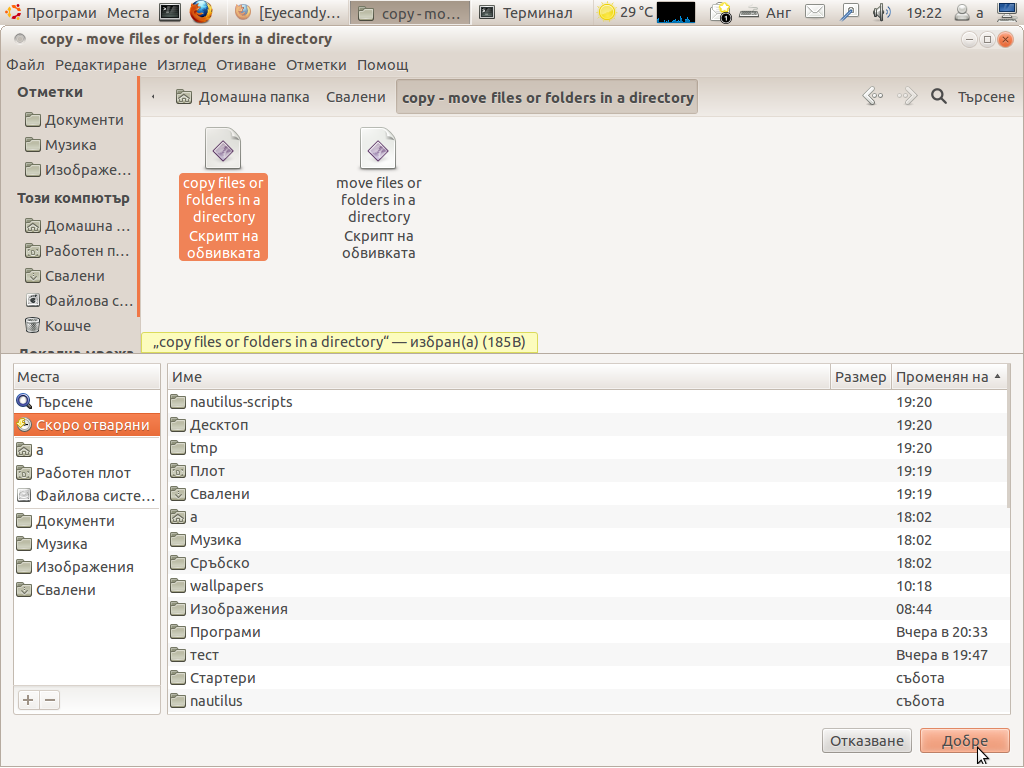
Task: Open Отиване menu
Action: pyautogui.click(x=246, y=65)
